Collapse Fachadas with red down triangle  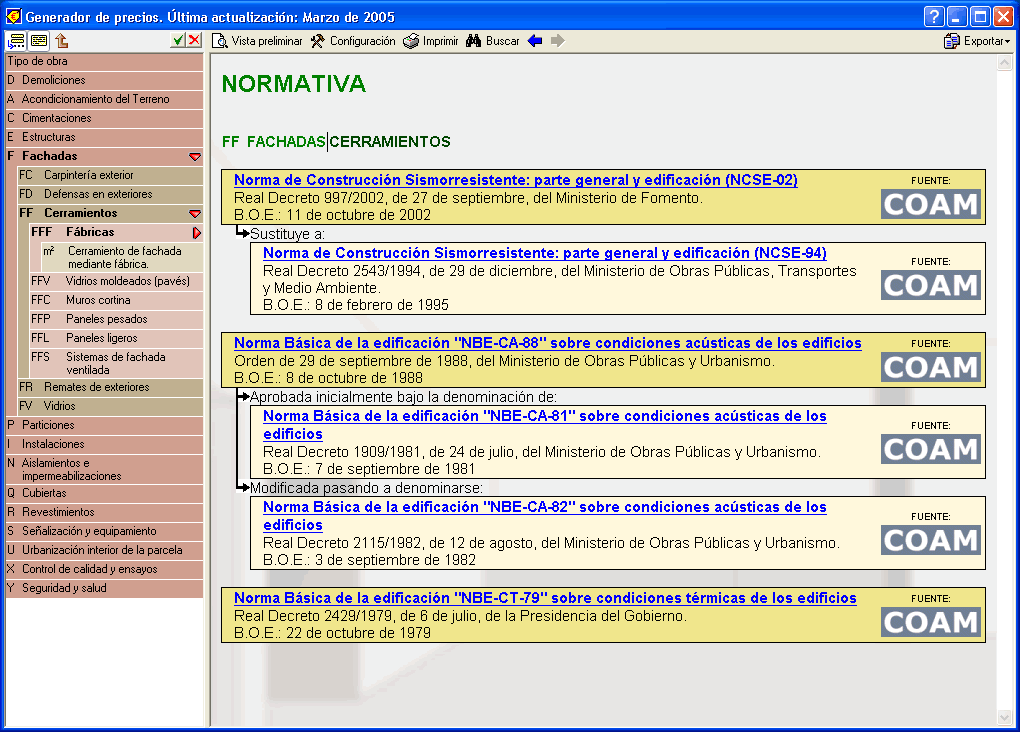click(x=195, y=157)
